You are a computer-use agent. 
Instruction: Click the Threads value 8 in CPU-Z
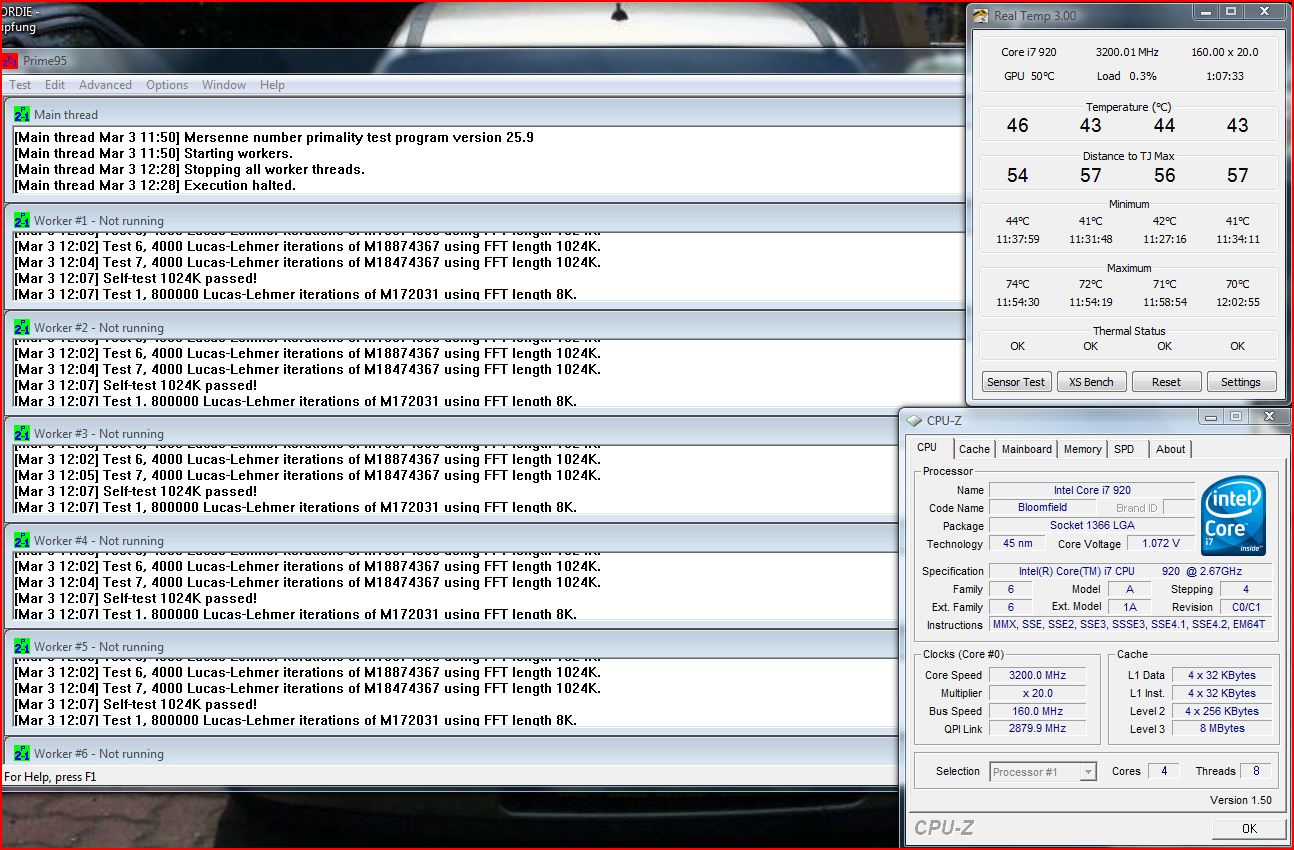tap(1256, 771)
